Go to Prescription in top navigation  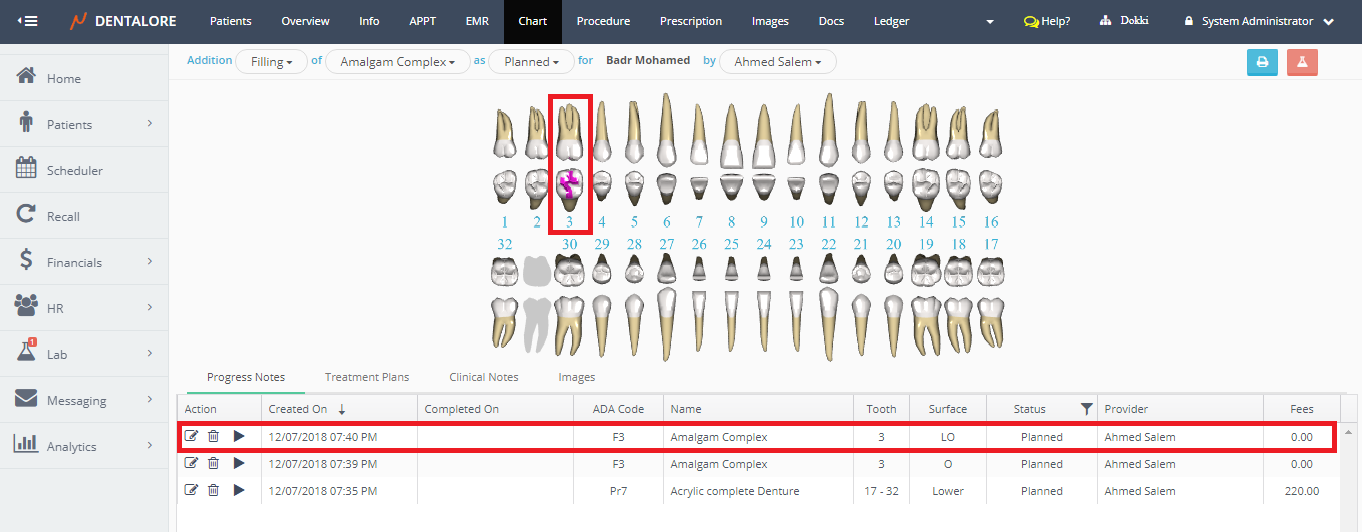pos(690,21)
